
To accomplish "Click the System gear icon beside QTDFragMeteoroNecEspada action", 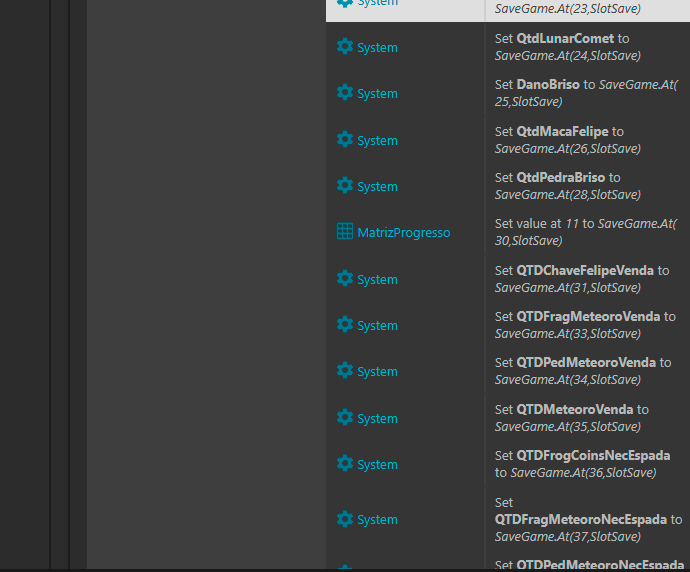I will 345,519.
